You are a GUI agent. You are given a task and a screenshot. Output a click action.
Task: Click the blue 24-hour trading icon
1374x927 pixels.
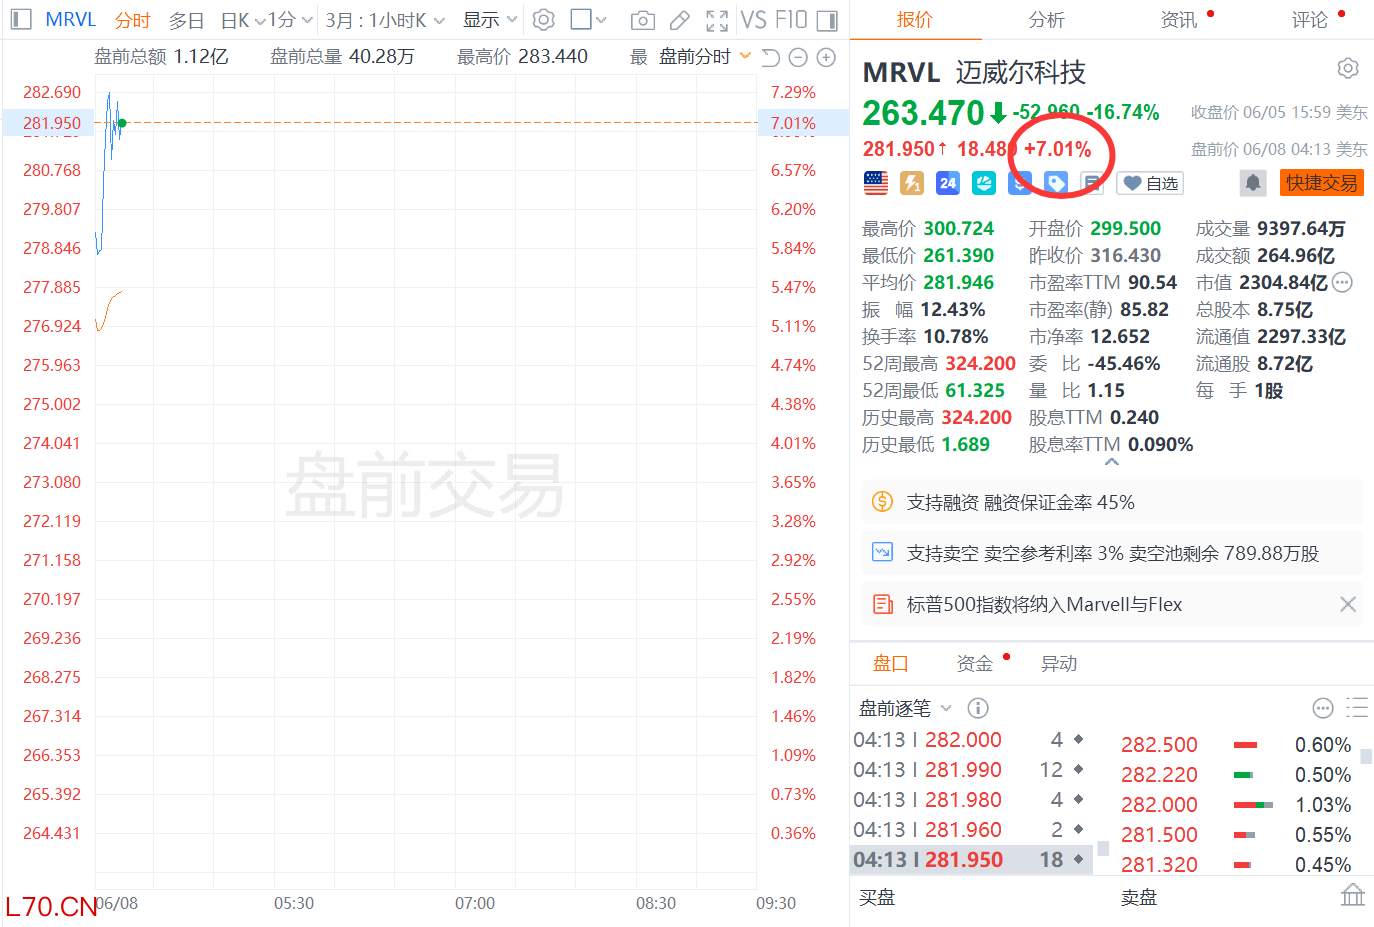(948, 183)
